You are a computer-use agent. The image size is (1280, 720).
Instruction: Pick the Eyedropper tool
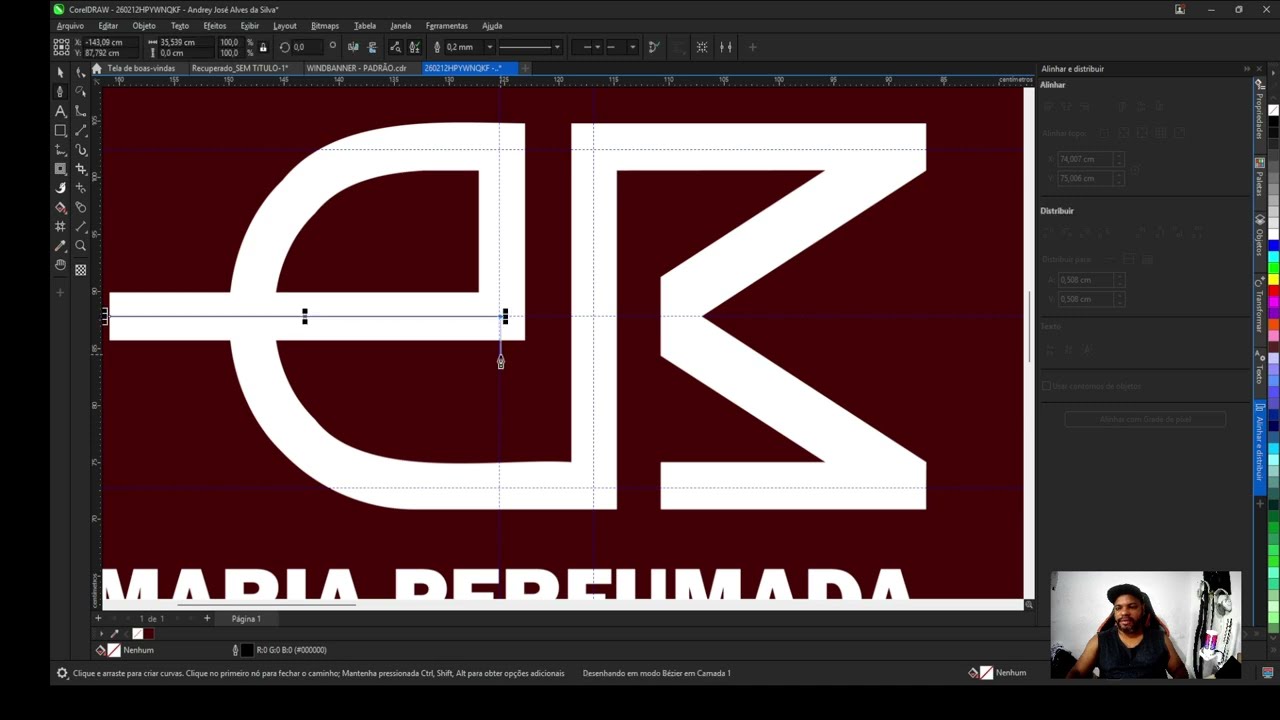(60, 246)
